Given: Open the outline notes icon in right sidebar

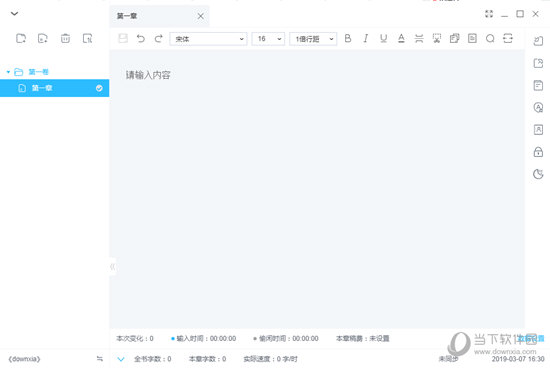Looking at the screenshot, I should point(538,85).
